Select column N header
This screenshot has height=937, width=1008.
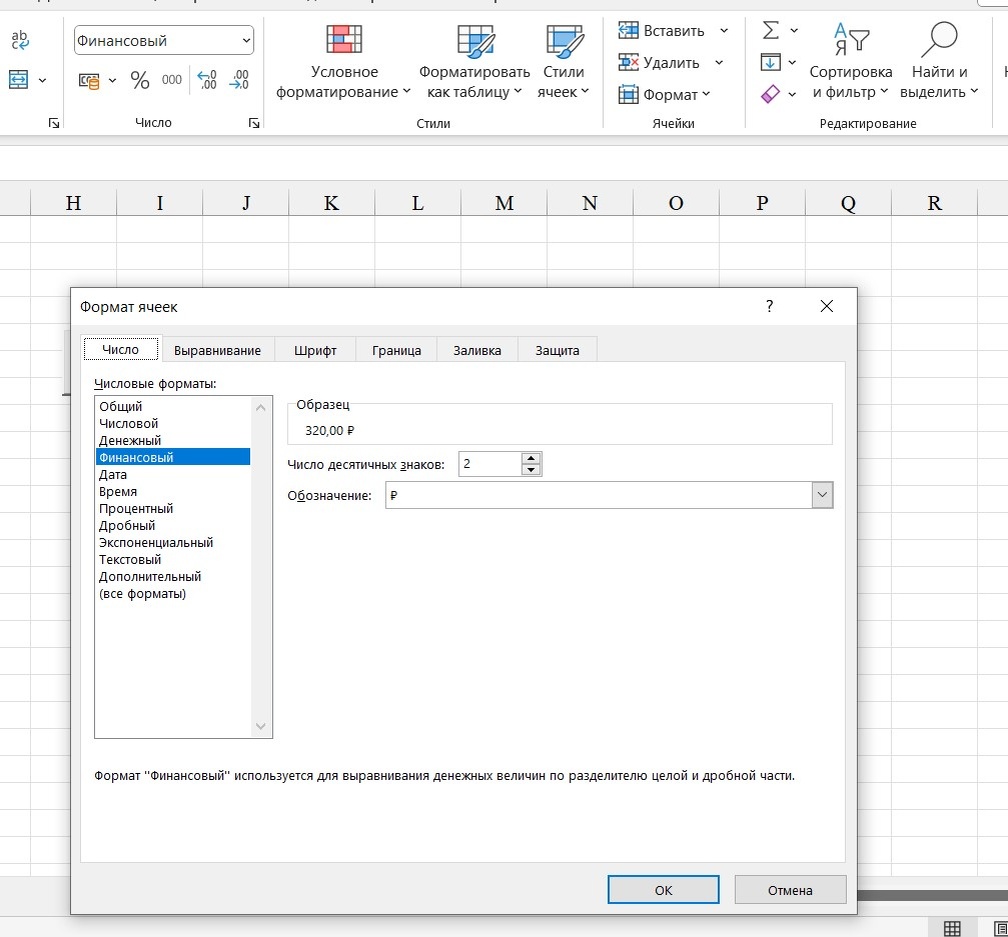point(590,203)
